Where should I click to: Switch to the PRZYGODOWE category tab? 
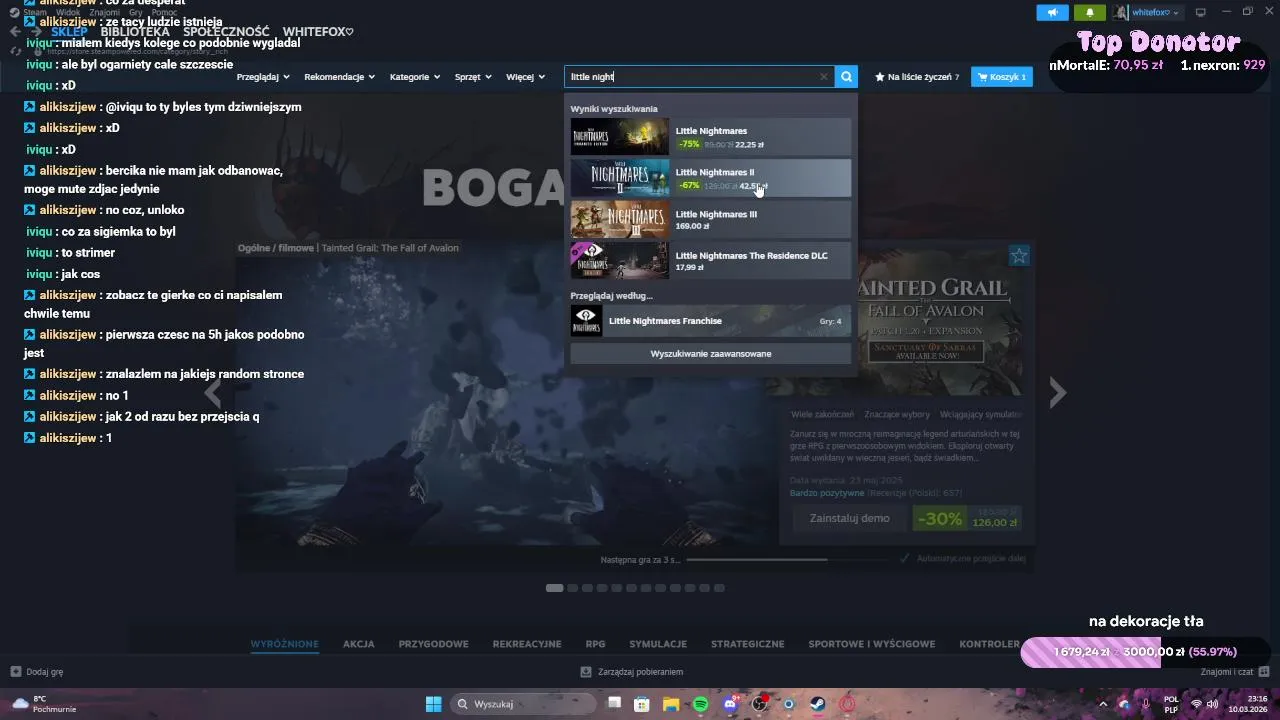(433, 644)
